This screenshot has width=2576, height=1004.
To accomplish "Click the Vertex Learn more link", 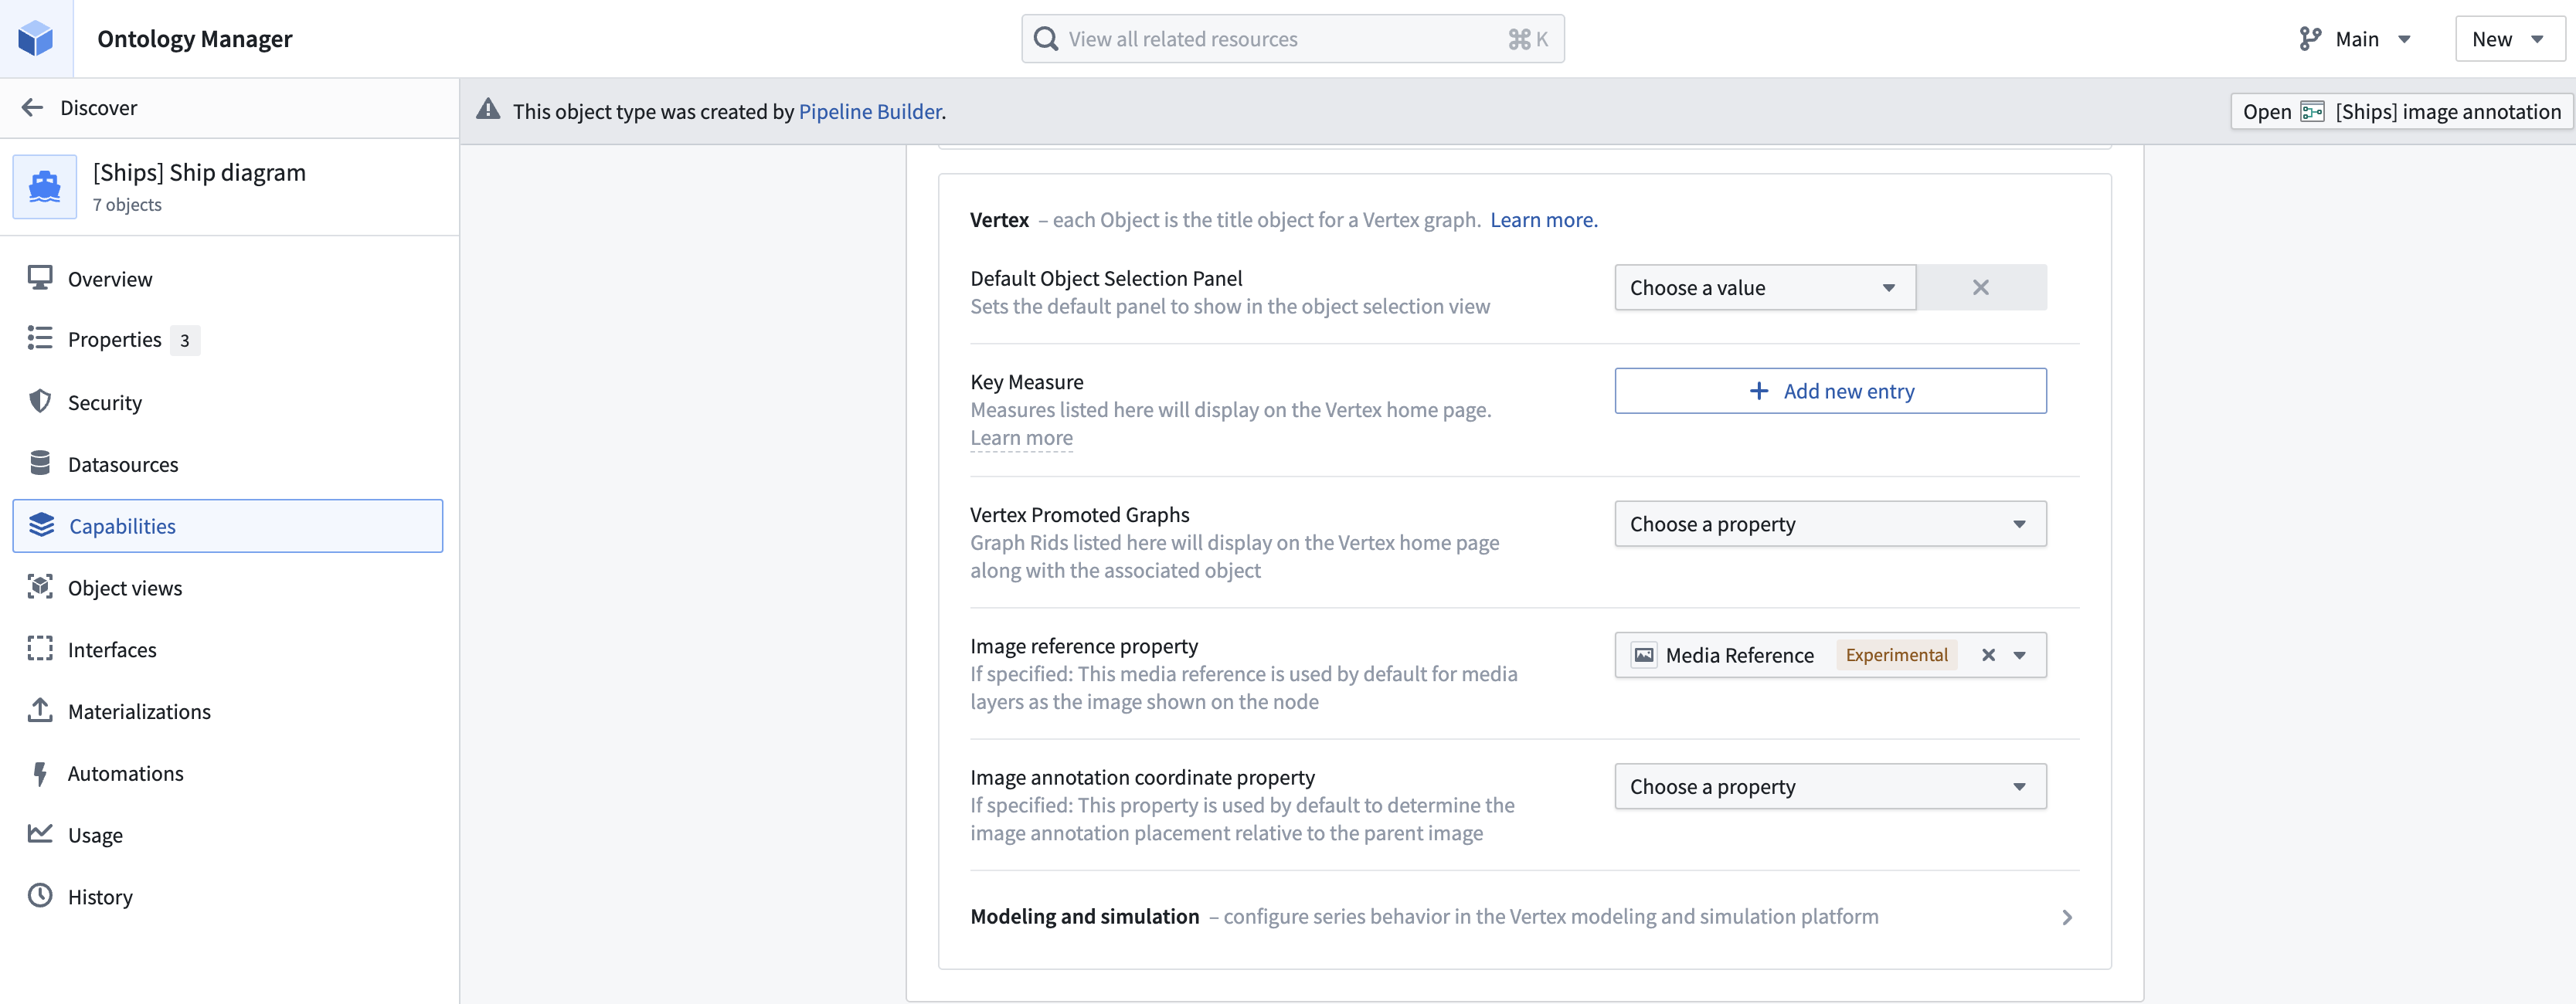I will (1544, 220).
